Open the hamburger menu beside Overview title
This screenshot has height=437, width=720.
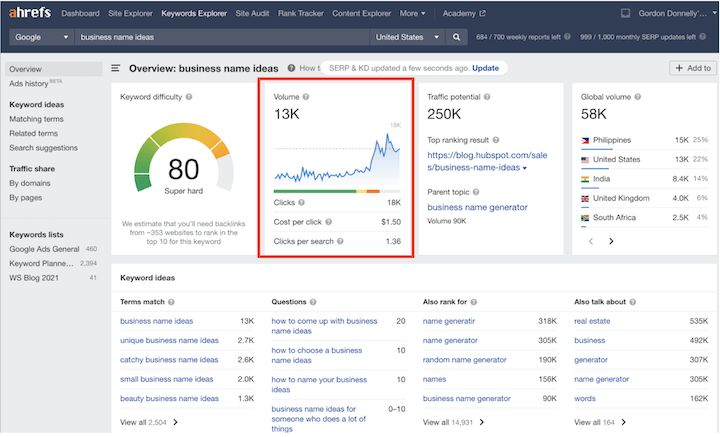click(x=115, y=68)
